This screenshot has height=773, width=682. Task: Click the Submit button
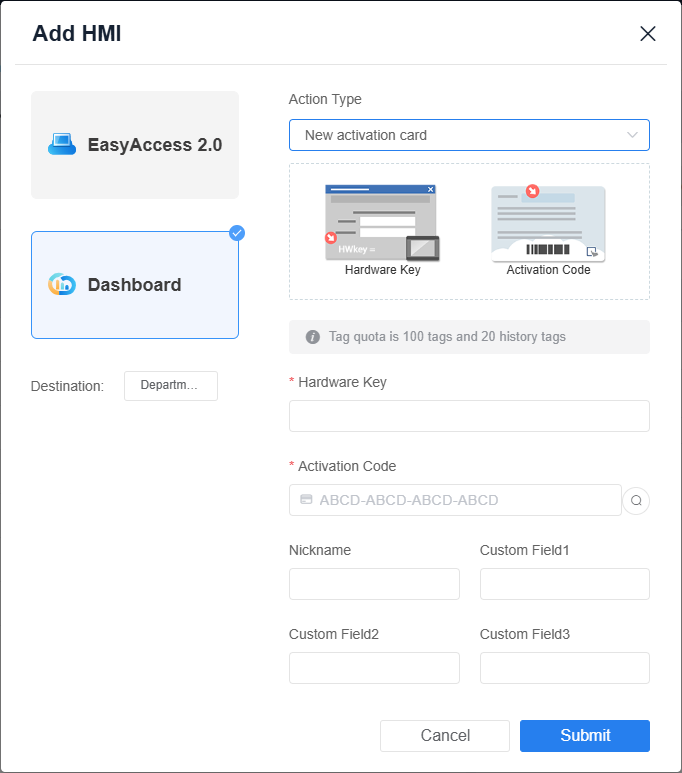tap(585, 736)
